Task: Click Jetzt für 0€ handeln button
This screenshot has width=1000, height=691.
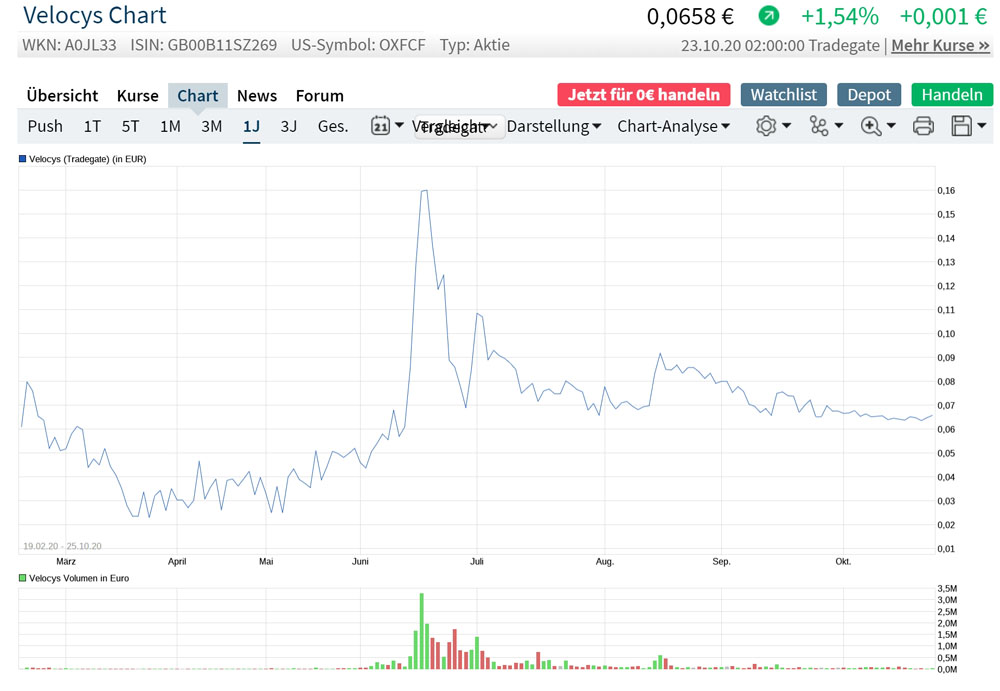Action: 644,94
